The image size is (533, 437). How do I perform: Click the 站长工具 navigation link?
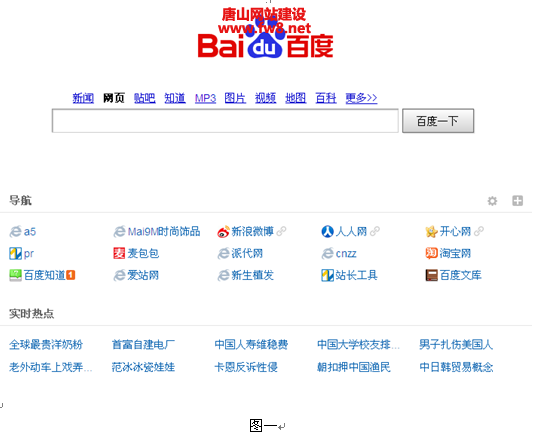click(x=356, y=275)
